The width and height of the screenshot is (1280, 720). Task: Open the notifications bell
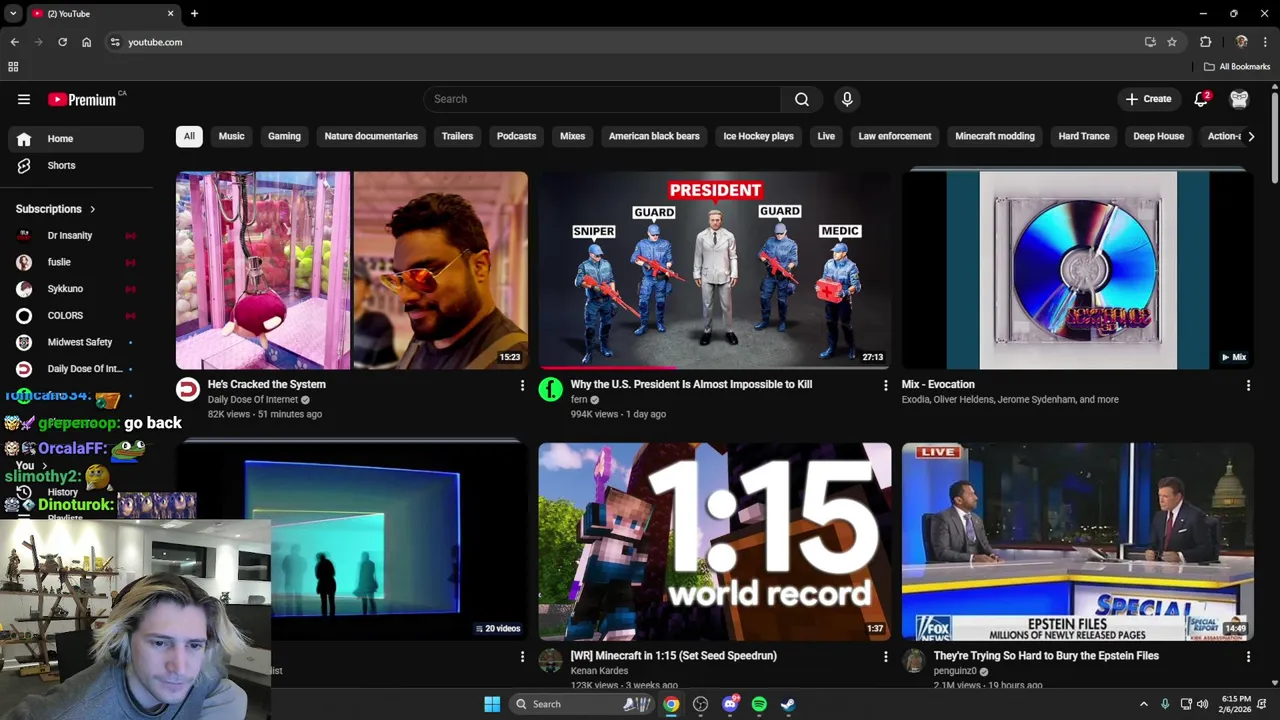click(1201, 99)
